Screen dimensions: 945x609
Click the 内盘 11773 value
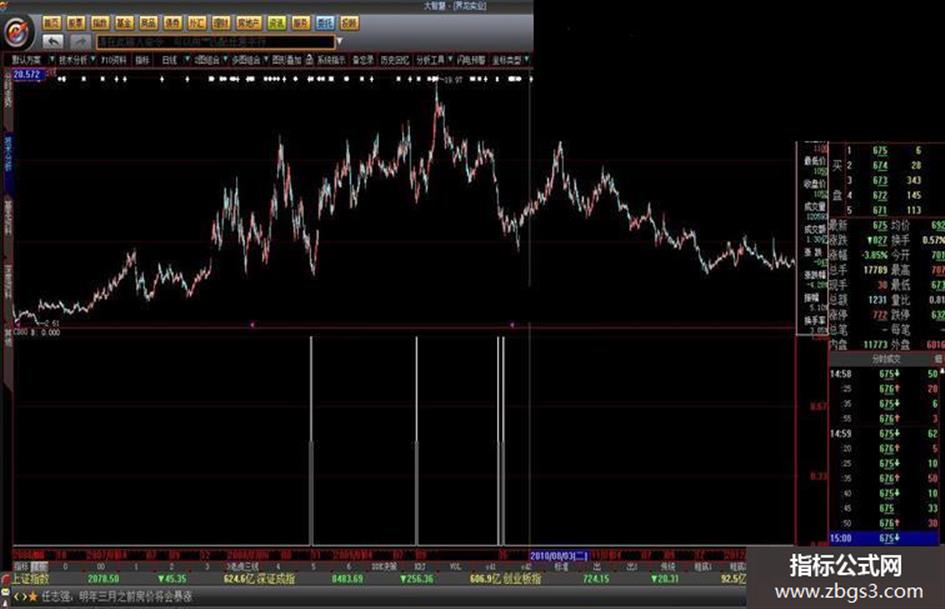click(875, 344)
